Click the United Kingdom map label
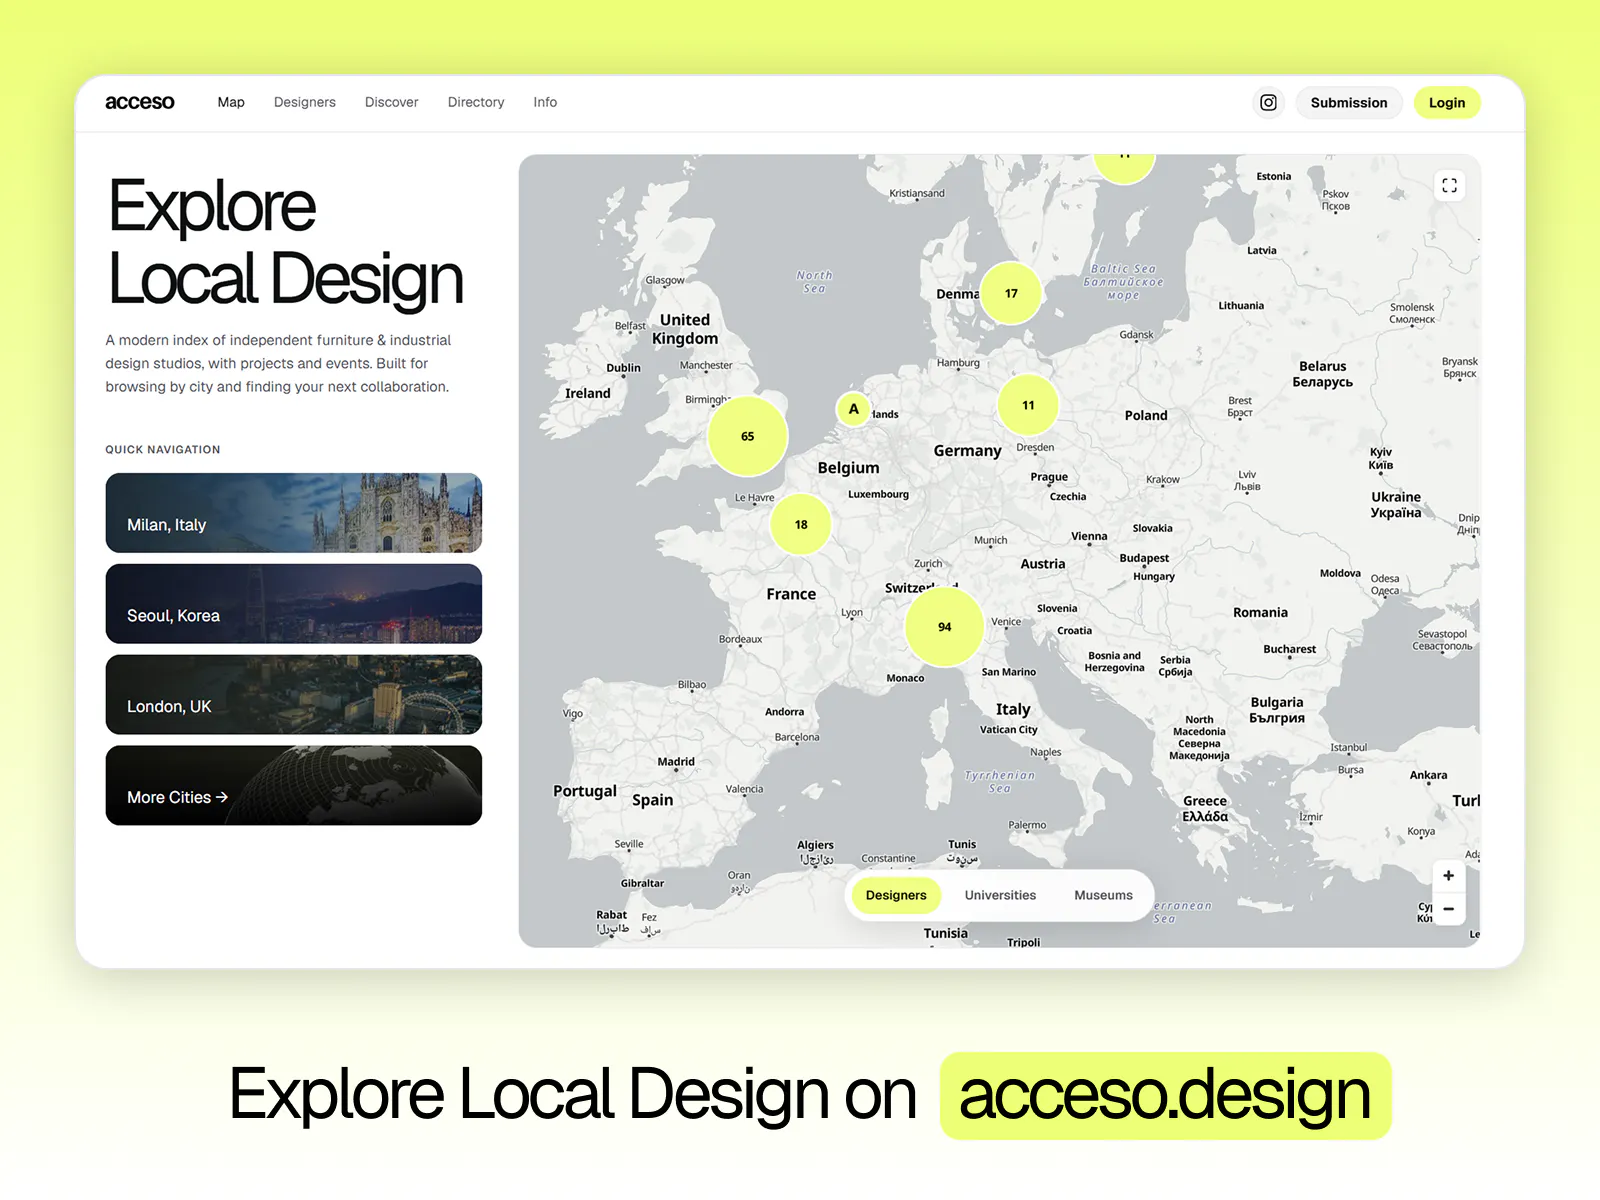 click(x=685, y=329)
